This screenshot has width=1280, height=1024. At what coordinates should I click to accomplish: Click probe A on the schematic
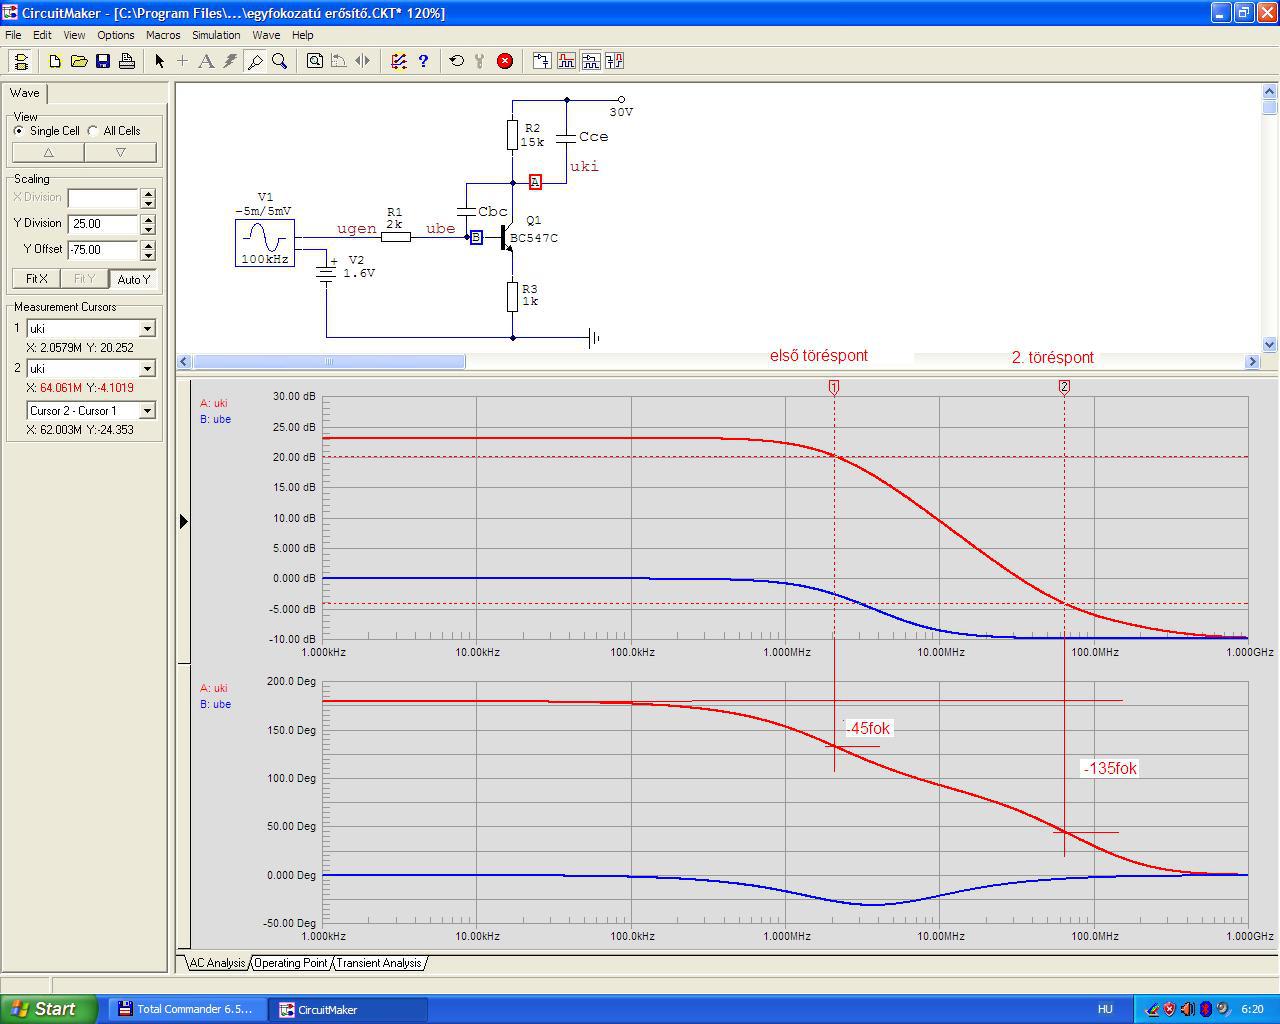(535, 182)
